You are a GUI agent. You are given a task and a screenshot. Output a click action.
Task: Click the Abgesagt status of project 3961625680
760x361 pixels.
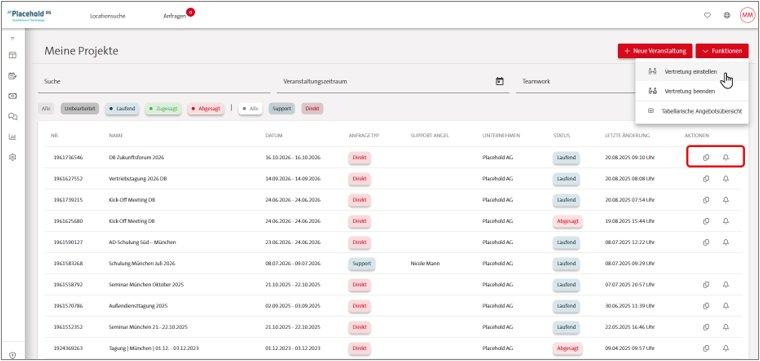pyautogui.click(x=568, y=221)
